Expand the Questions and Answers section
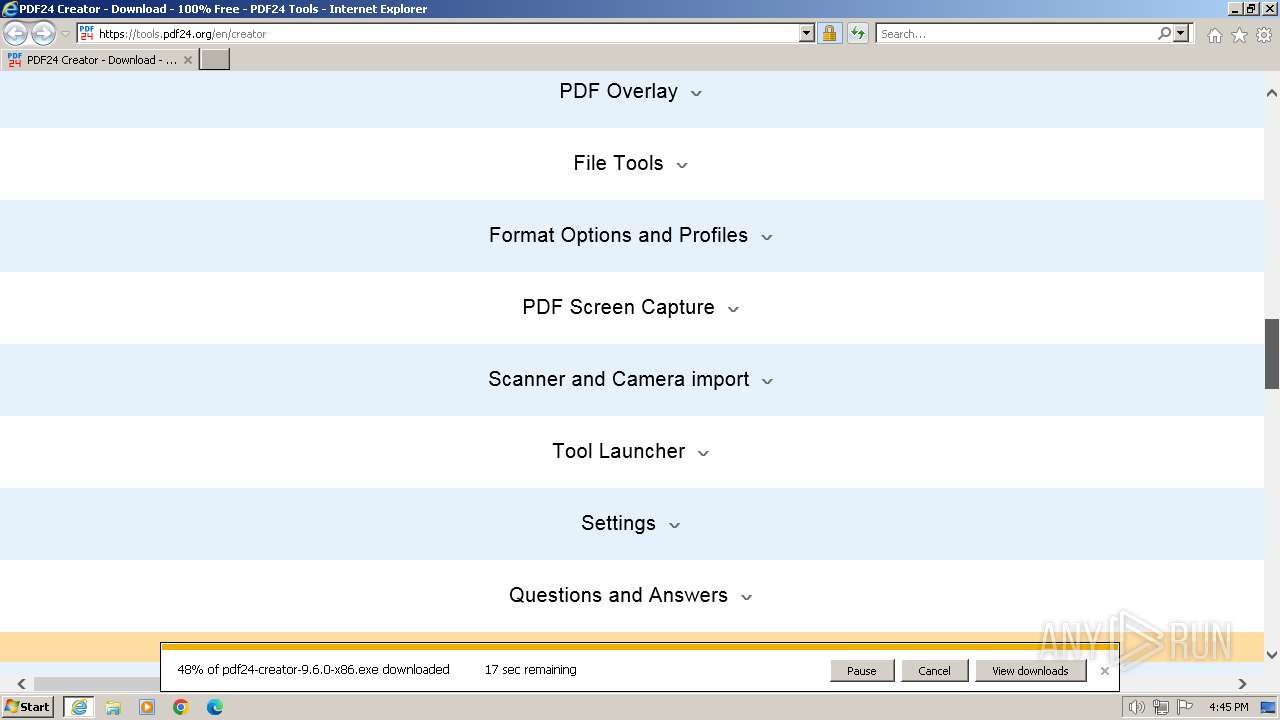 click(631, 595)
